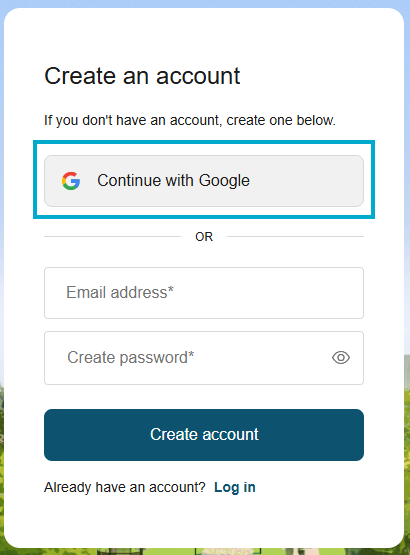Image resolution: width=410 pixels, height=555 pixels.
Task: Click "Create account" text on dark button
Action: [204, 435]
